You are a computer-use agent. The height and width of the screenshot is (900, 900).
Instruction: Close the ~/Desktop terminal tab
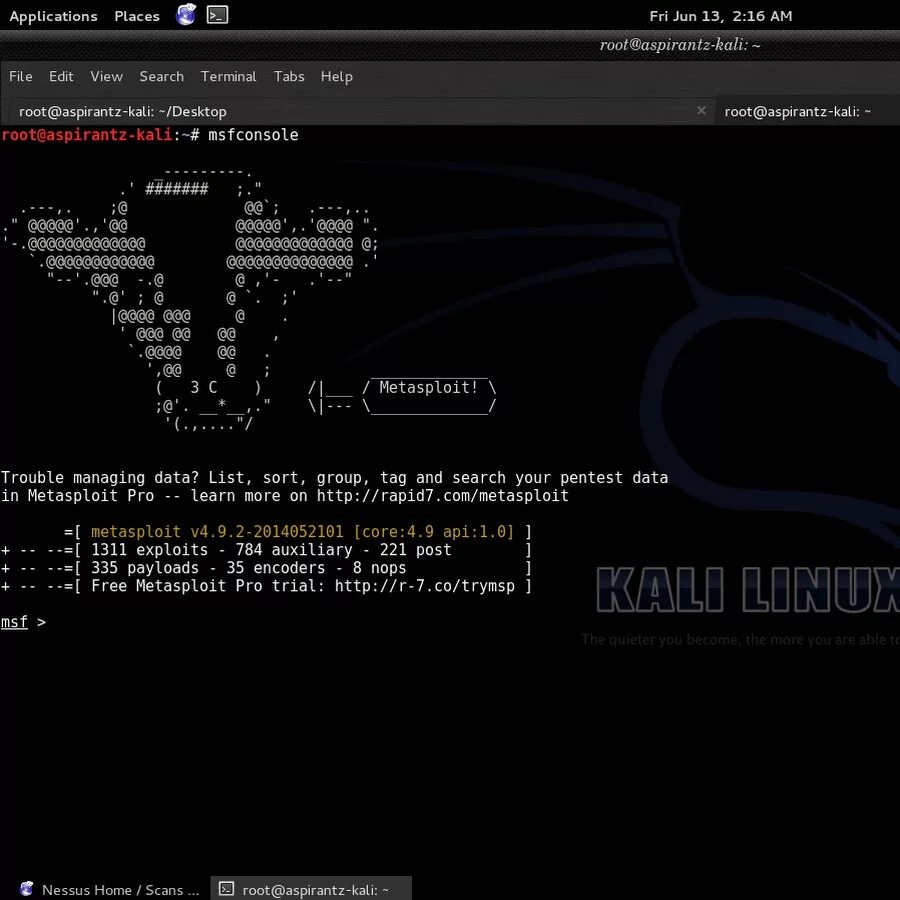pos(701,110)
